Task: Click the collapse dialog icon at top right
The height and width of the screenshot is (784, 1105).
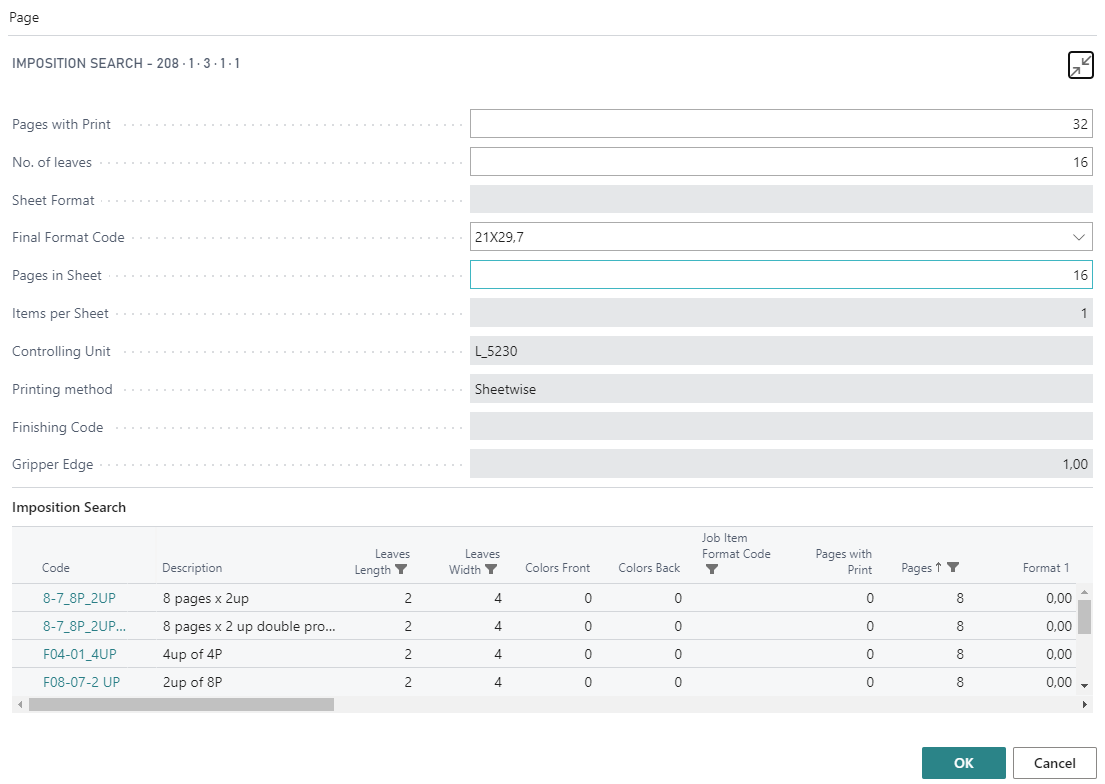Action: tap(1080, 65)
